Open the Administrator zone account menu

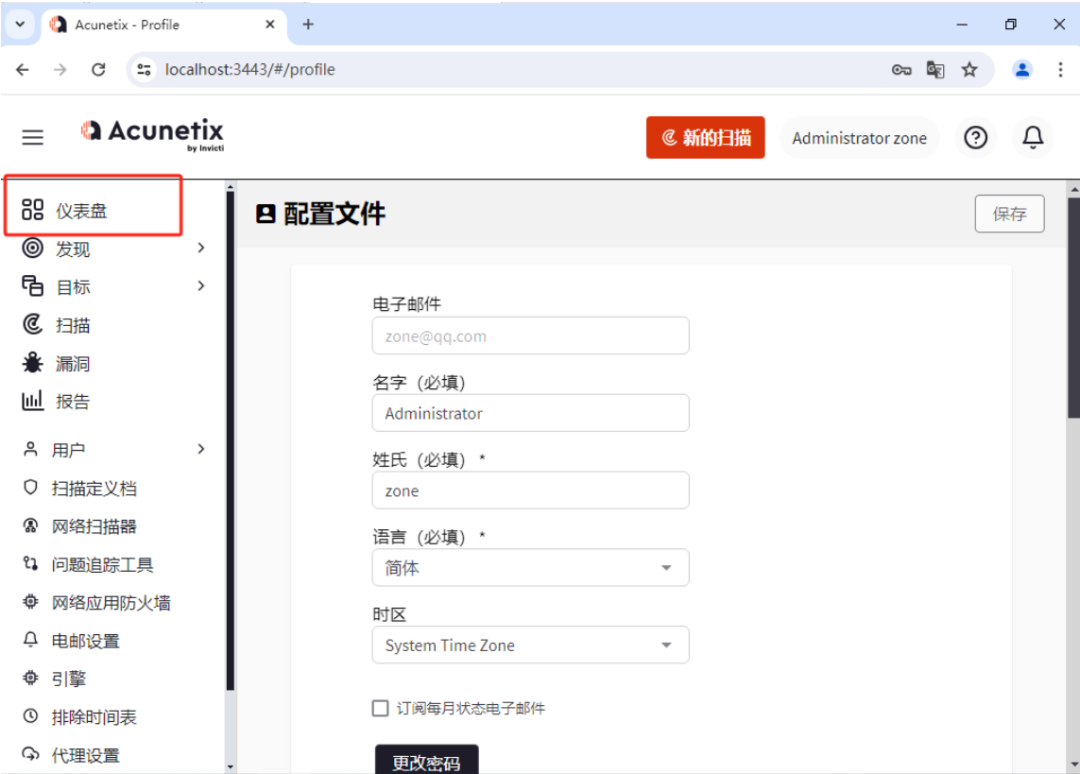pyautogui.click(x=859, y=137)
